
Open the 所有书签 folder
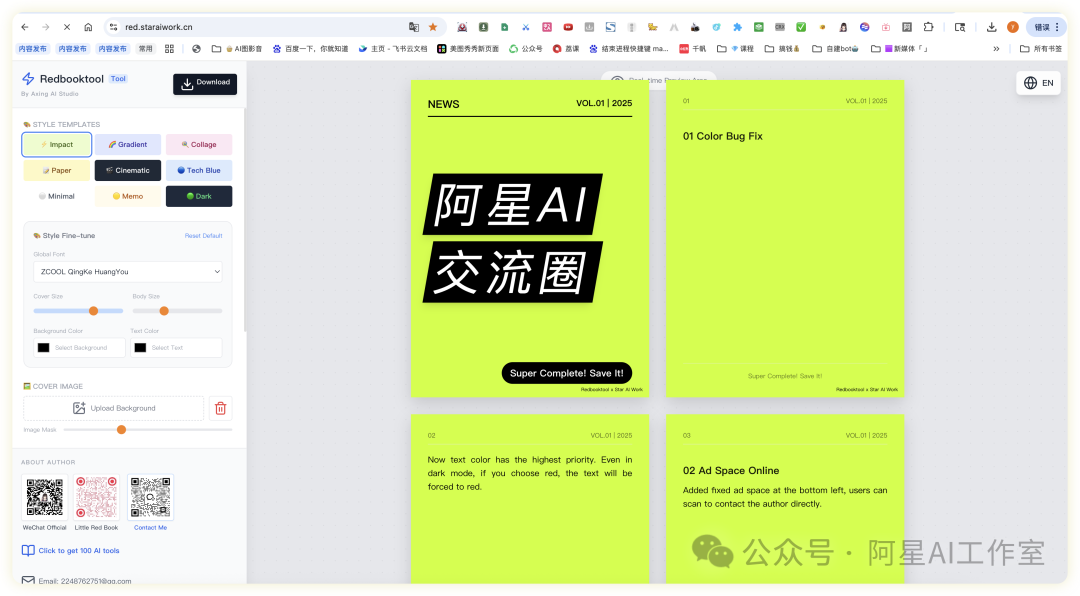pyautogui.click(x=1041, y=49)
